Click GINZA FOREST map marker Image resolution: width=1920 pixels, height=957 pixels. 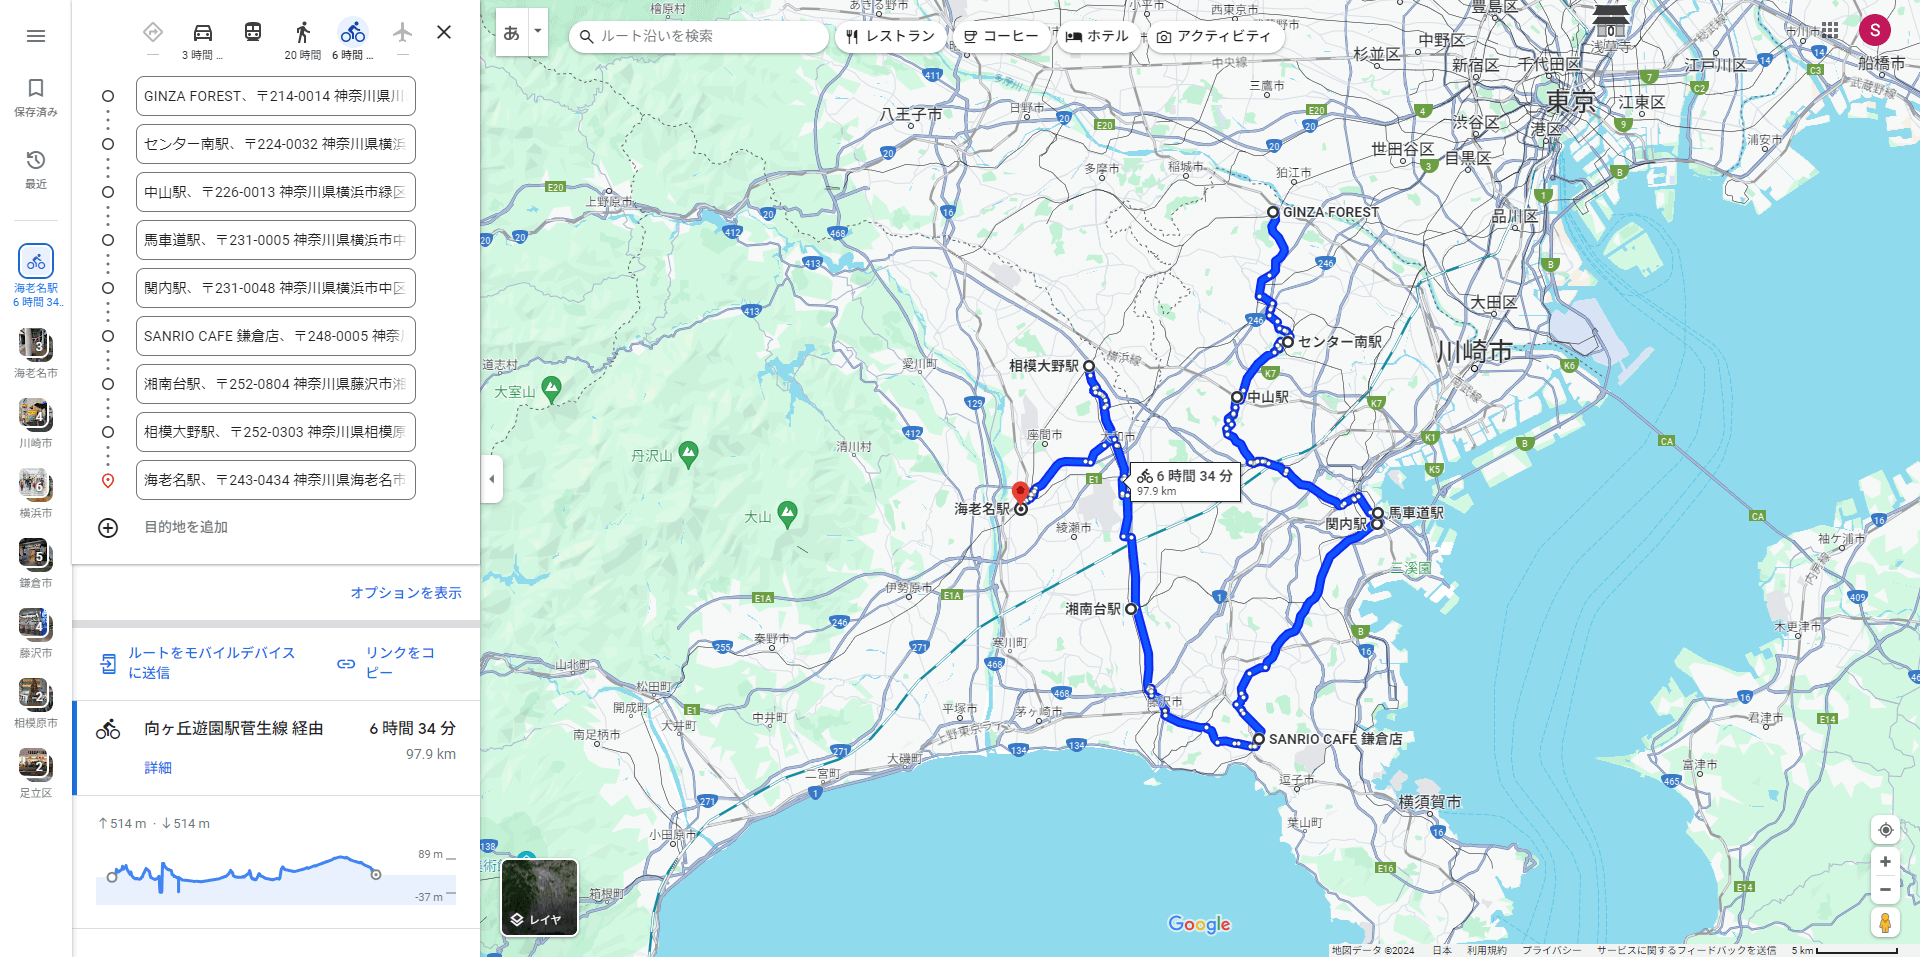tap(1273, 212)
